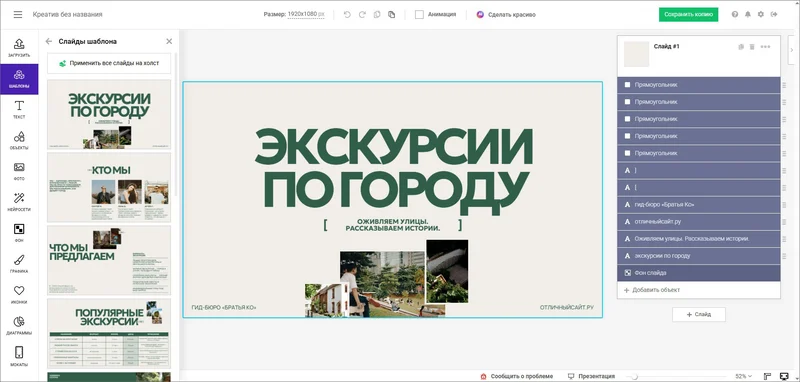The image size is (800, 382).
Task: Click the redo arrow icon
Action: (362, 15)
